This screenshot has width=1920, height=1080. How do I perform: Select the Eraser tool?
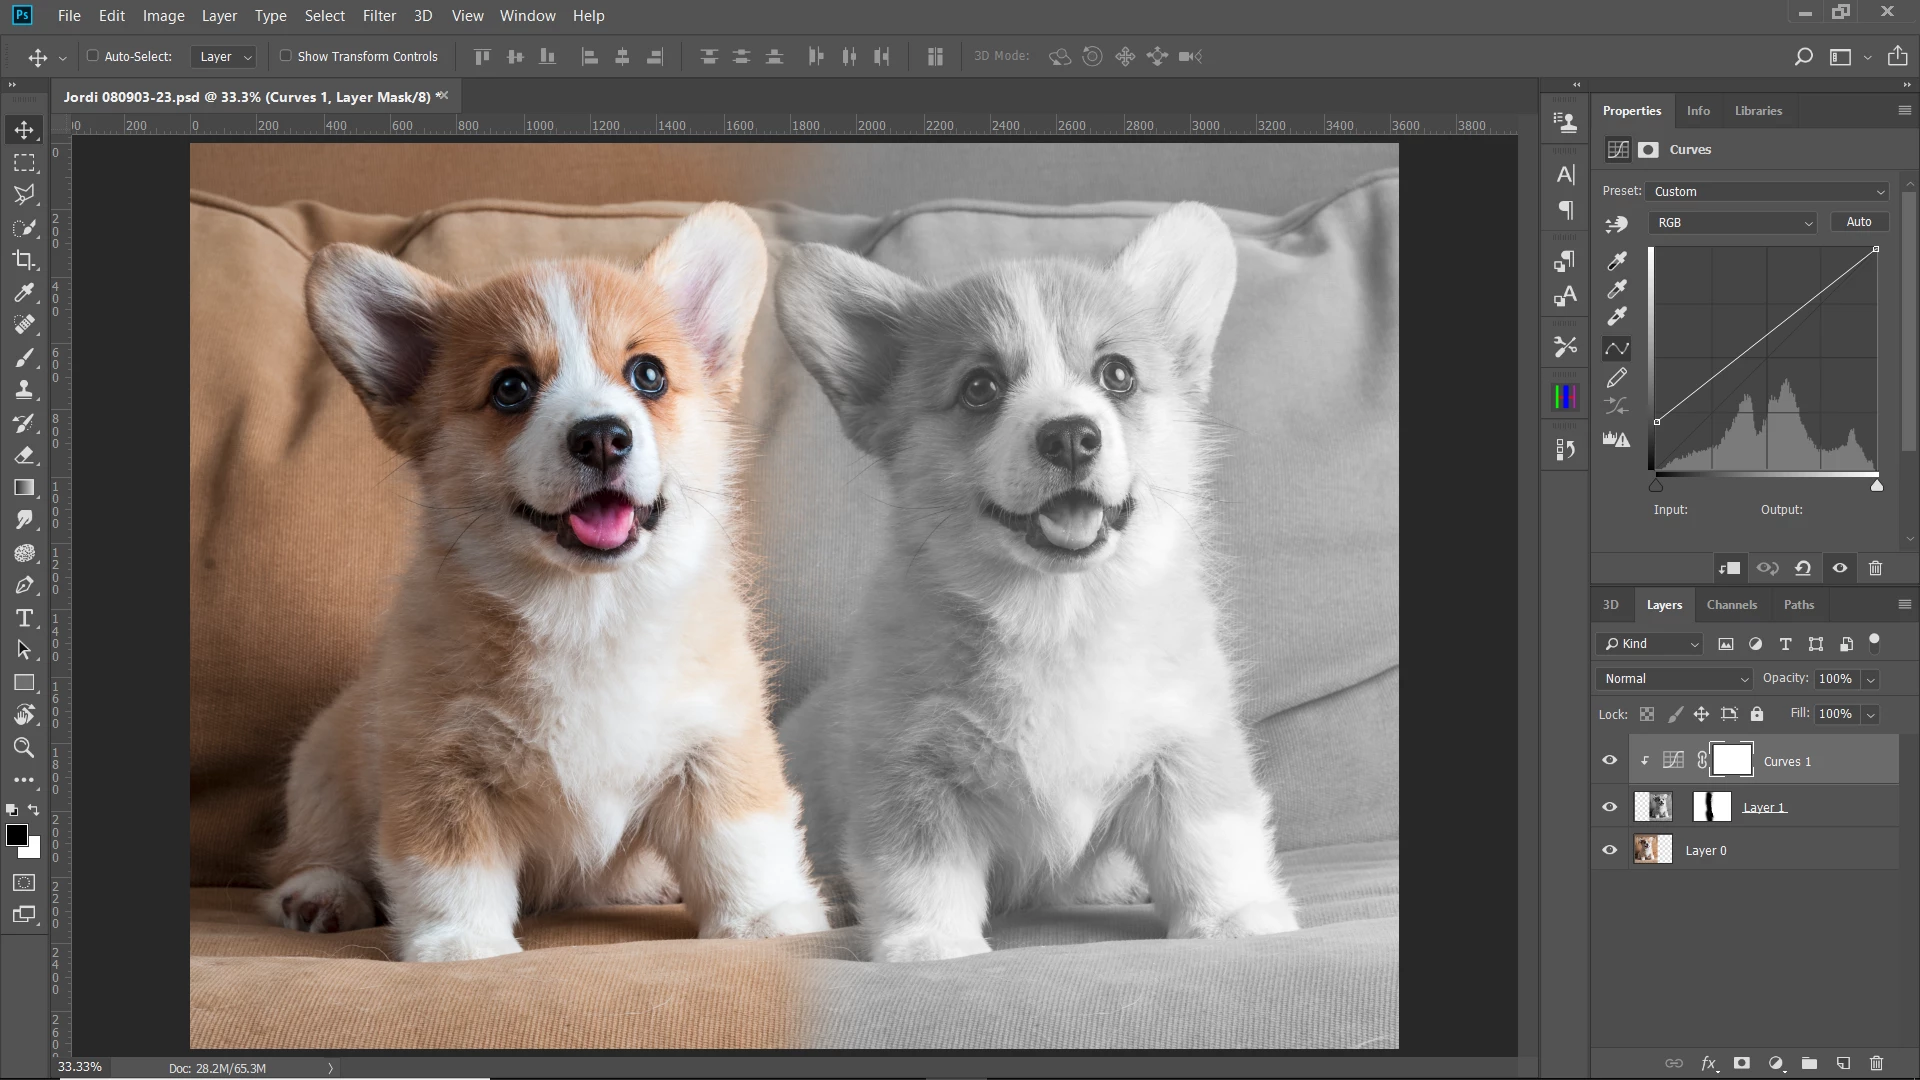click(24, 455)
